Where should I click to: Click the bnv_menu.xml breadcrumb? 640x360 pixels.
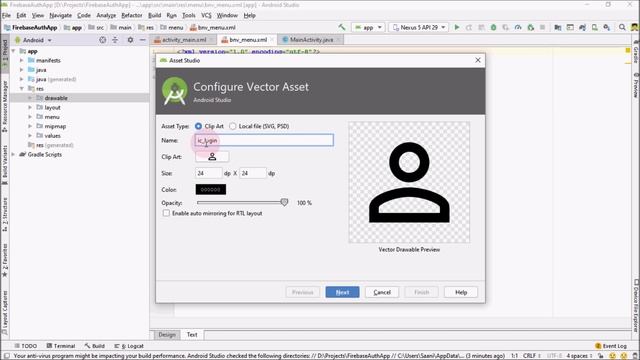(213, 27)
